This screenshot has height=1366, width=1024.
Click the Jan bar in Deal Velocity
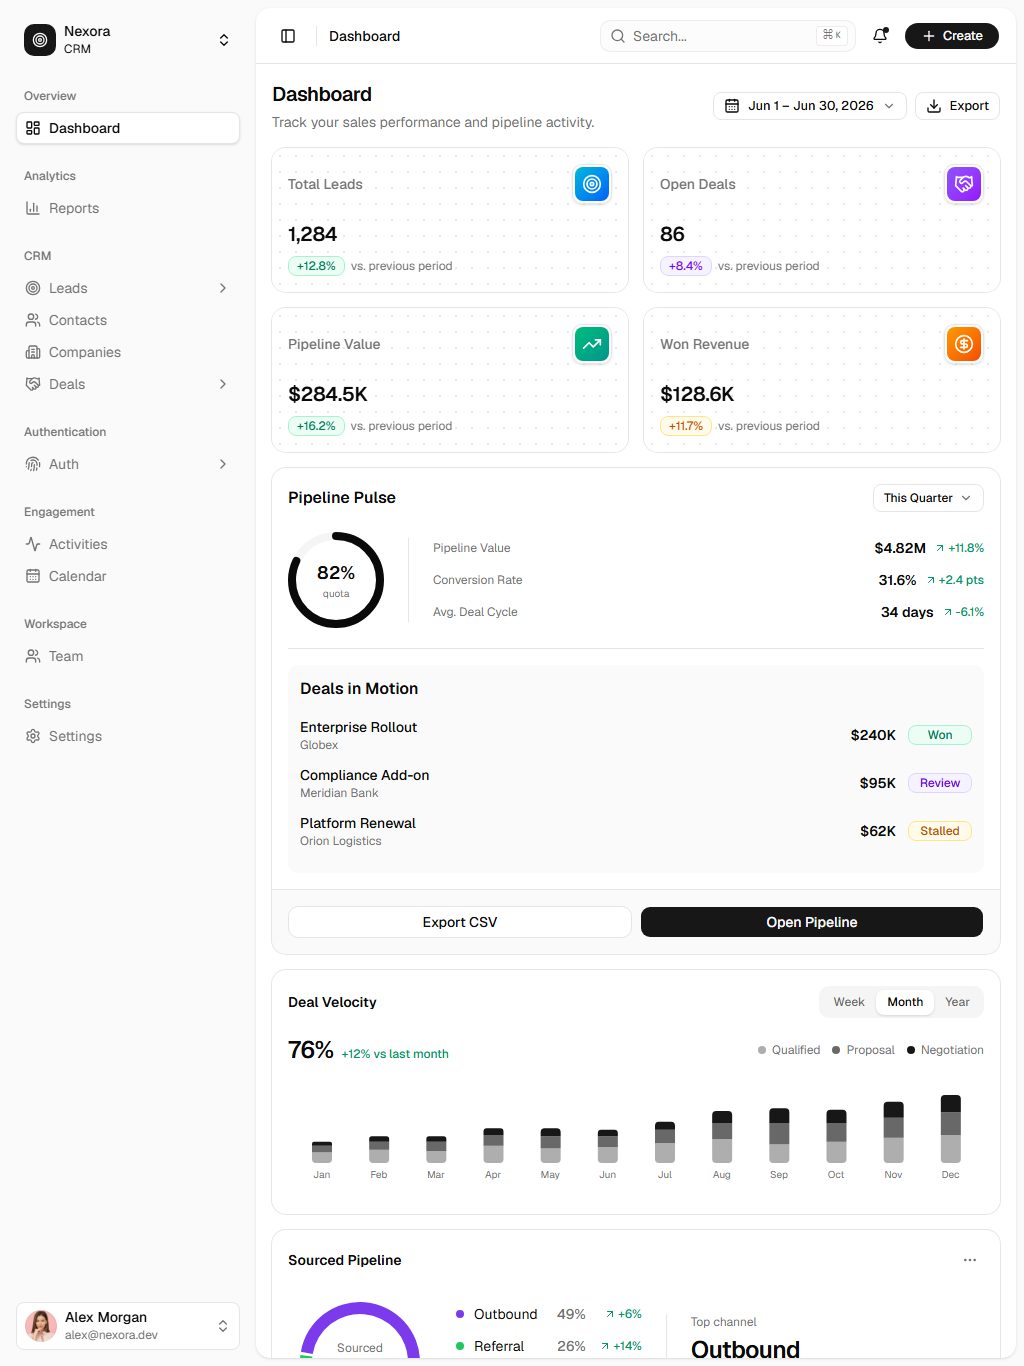coord(322,1152)
